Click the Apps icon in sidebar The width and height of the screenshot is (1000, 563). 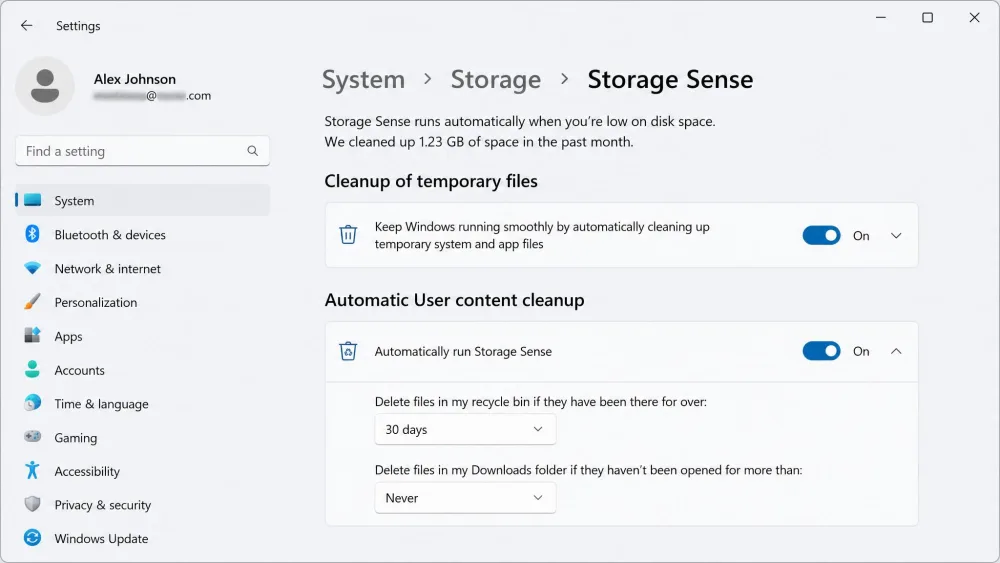pos(33,335)
